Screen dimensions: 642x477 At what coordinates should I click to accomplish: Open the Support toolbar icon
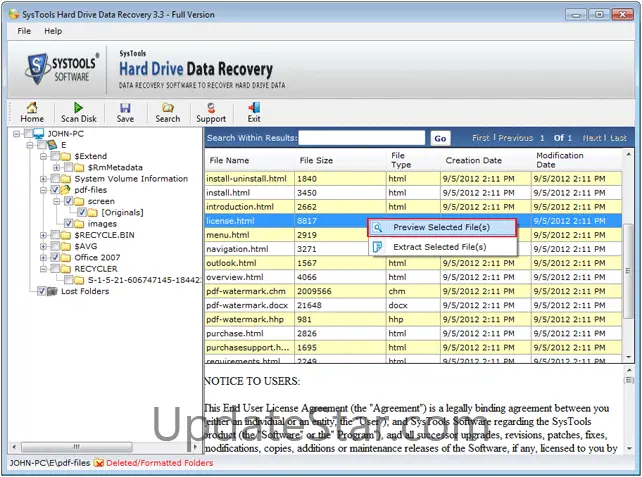(x=210, y=108)
